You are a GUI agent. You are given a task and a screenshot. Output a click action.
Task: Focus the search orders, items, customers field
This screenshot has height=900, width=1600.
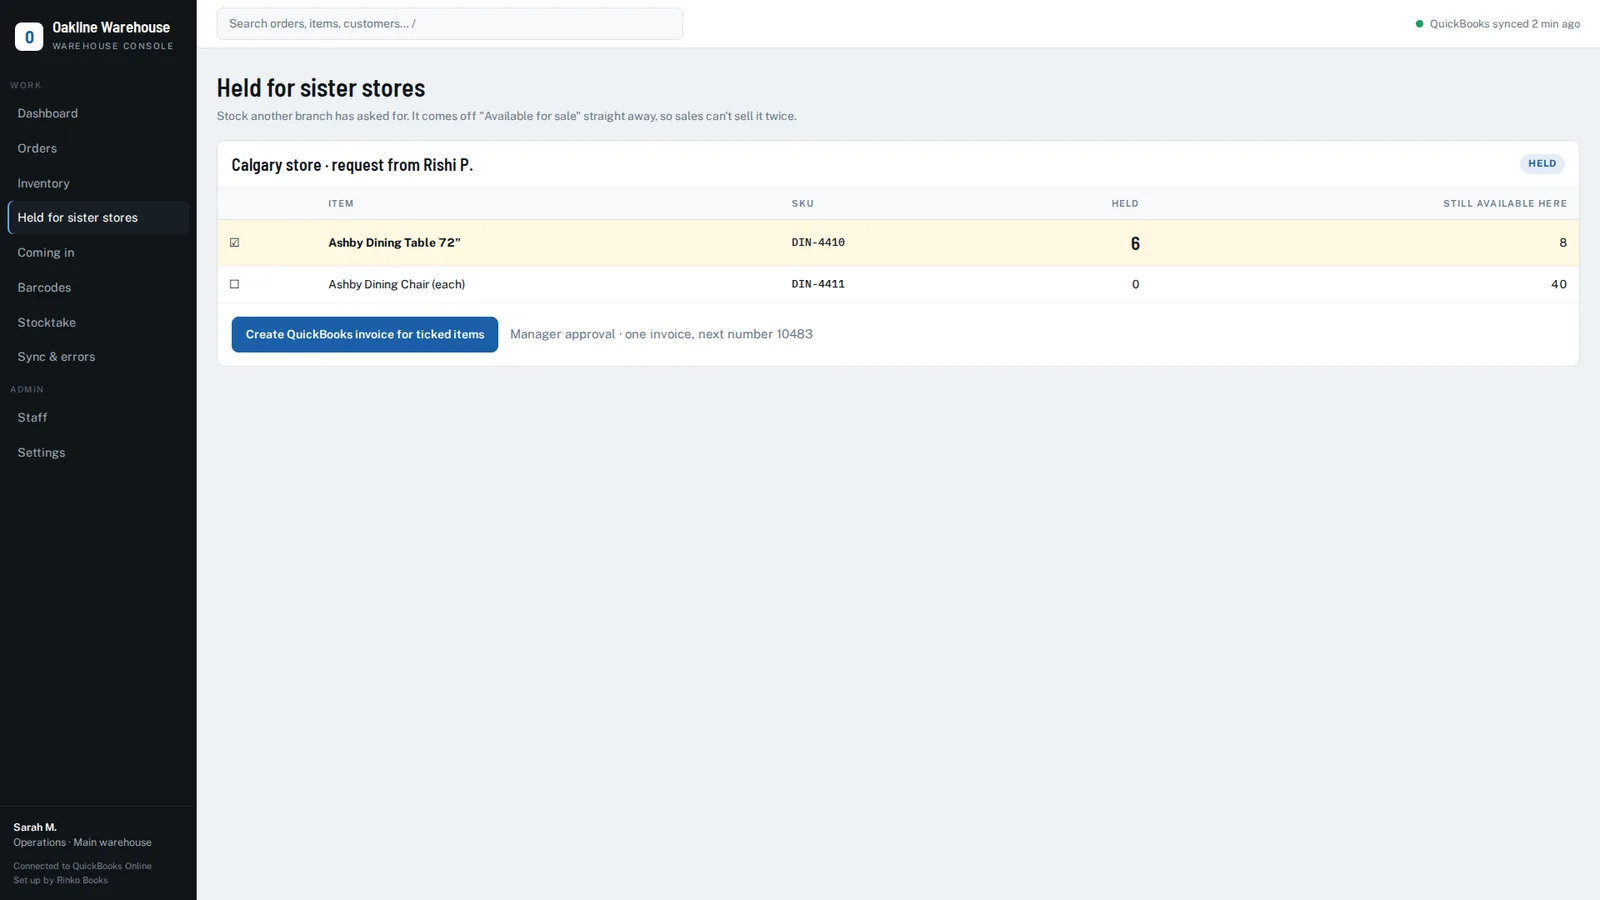pyautogui.click(x=450, y=24)
